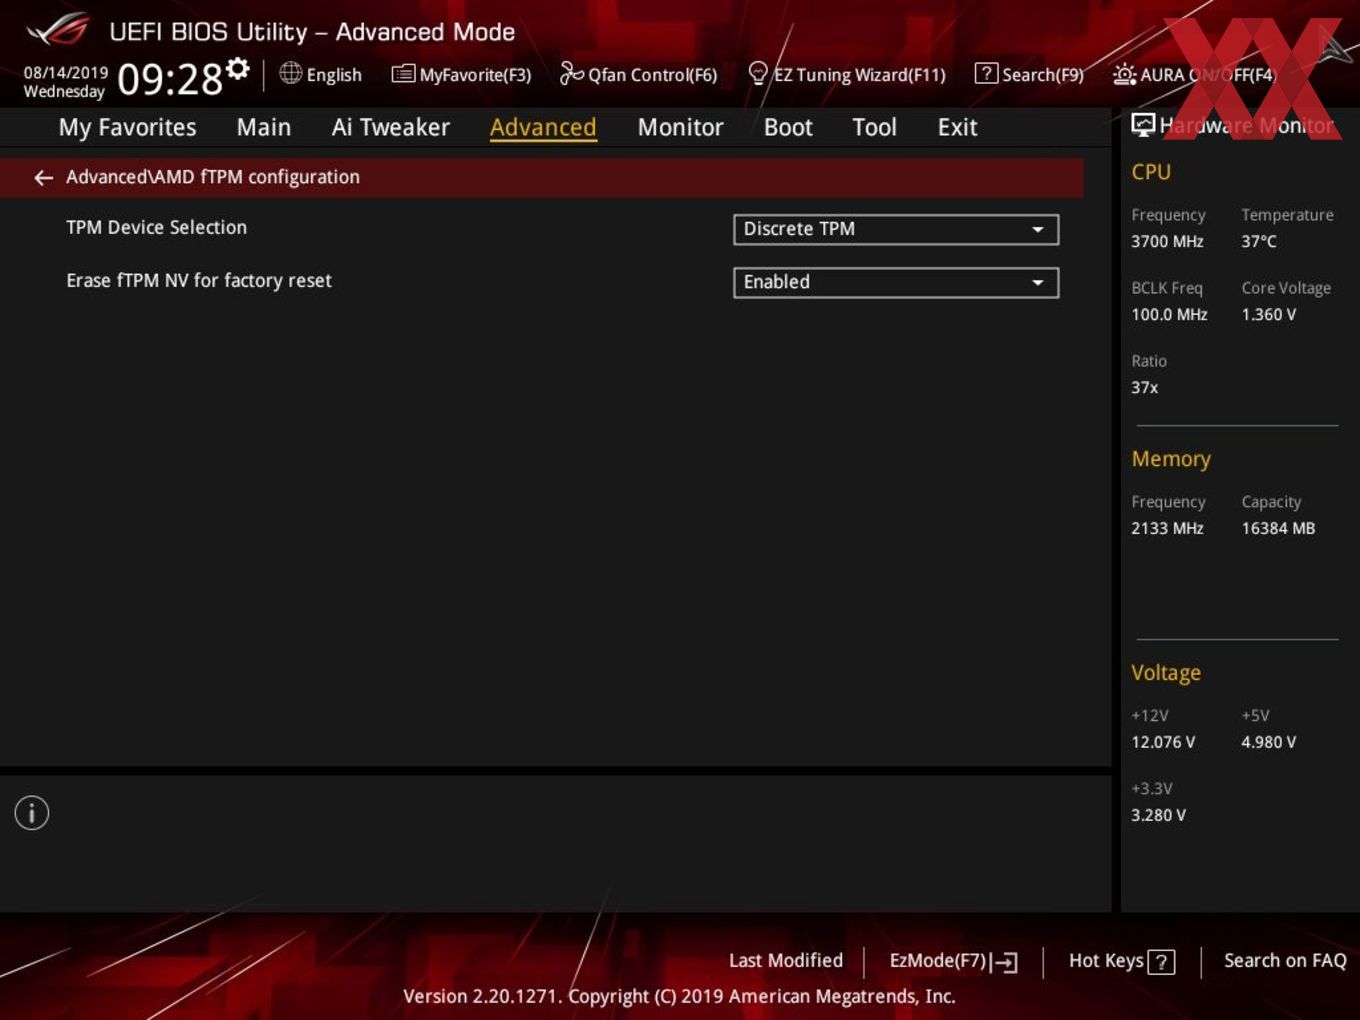Click Search on FAQ link

(1285, 961)
